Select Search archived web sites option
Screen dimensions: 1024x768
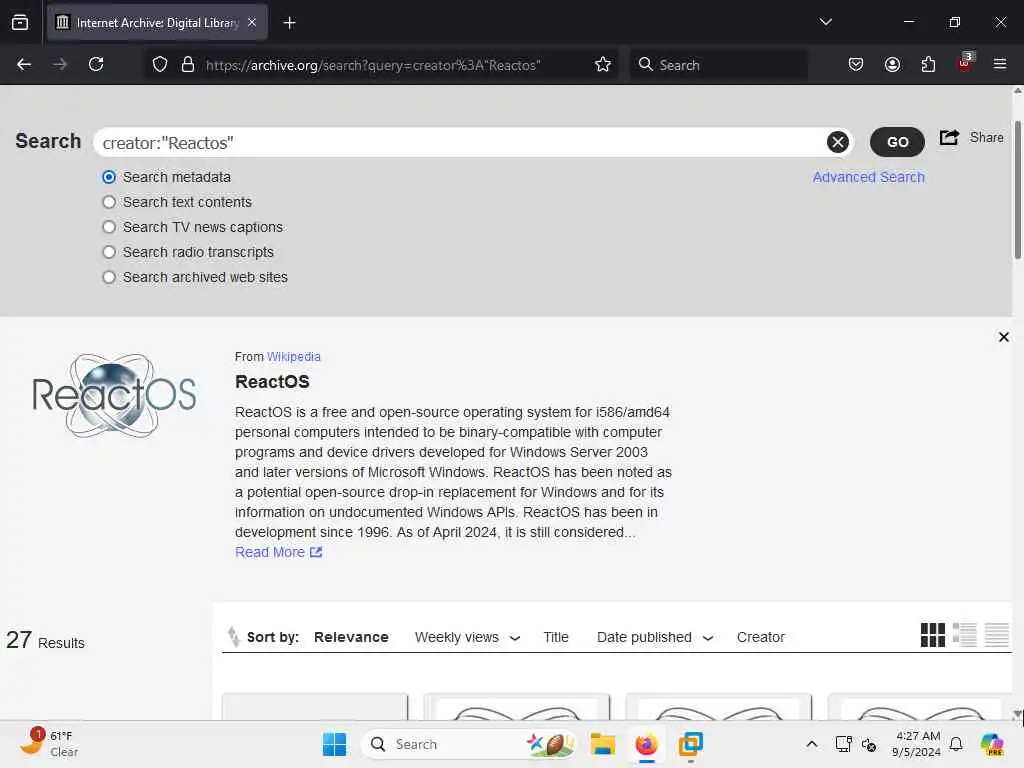pyautogui.click(x=109, y=277)
